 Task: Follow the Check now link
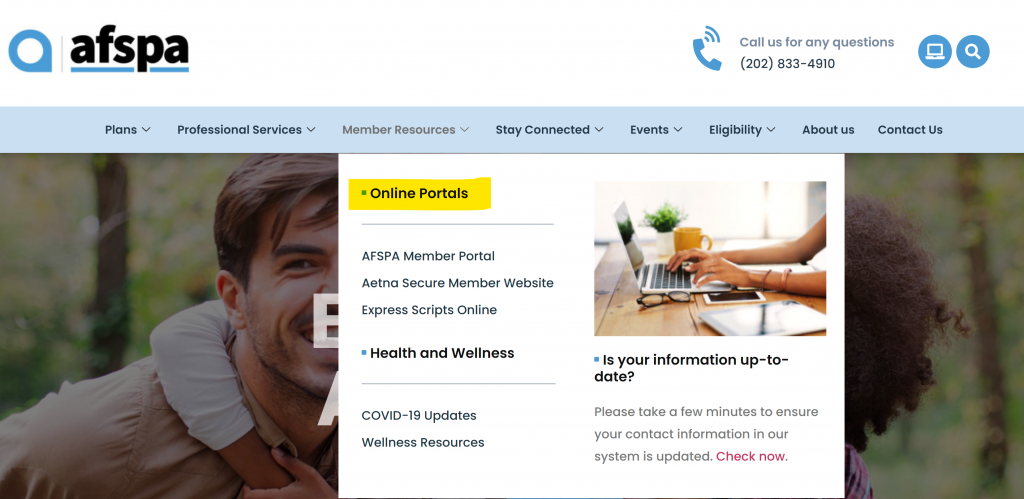(x=751, y=457)
